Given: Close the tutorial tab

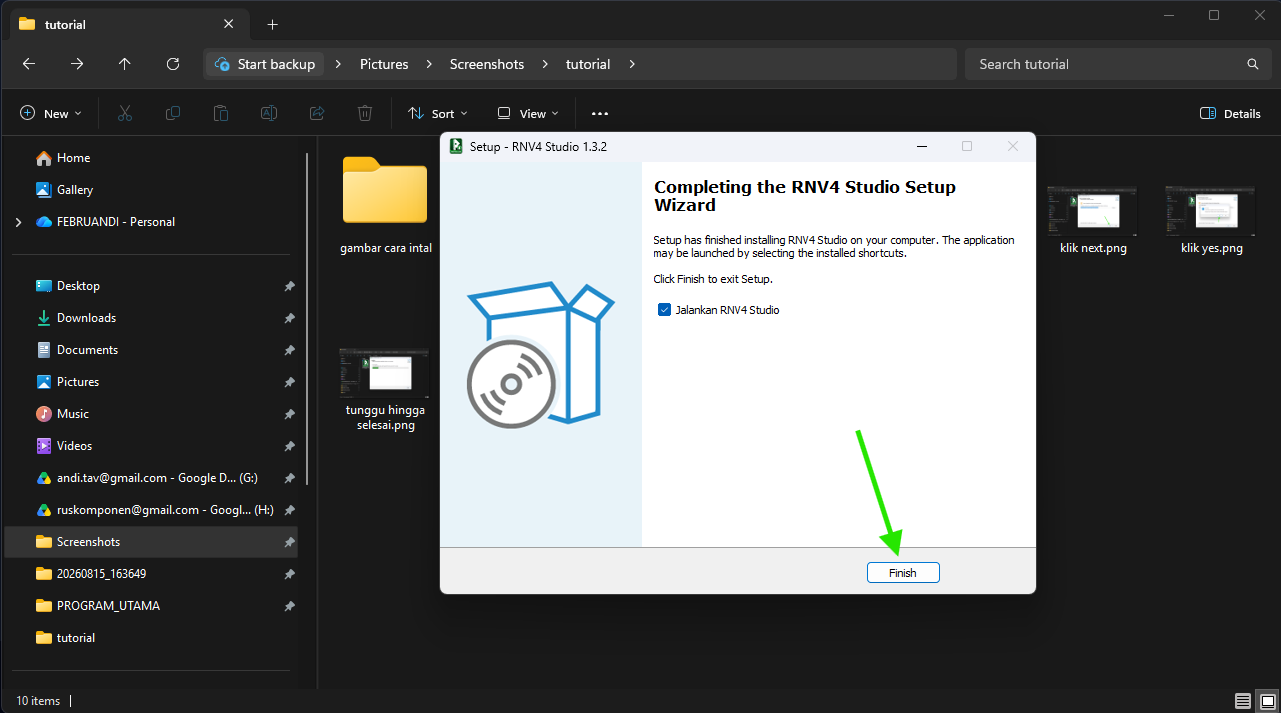Looking at the screenshot, I should (x=229, y=24).
